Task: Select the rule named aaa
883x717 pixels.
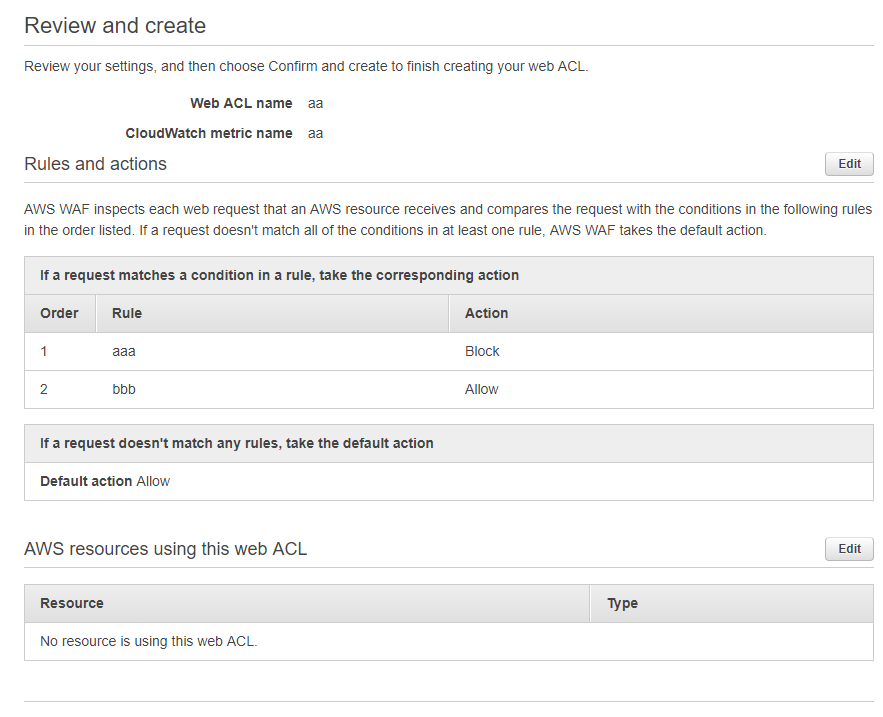Action: (124, 351)
